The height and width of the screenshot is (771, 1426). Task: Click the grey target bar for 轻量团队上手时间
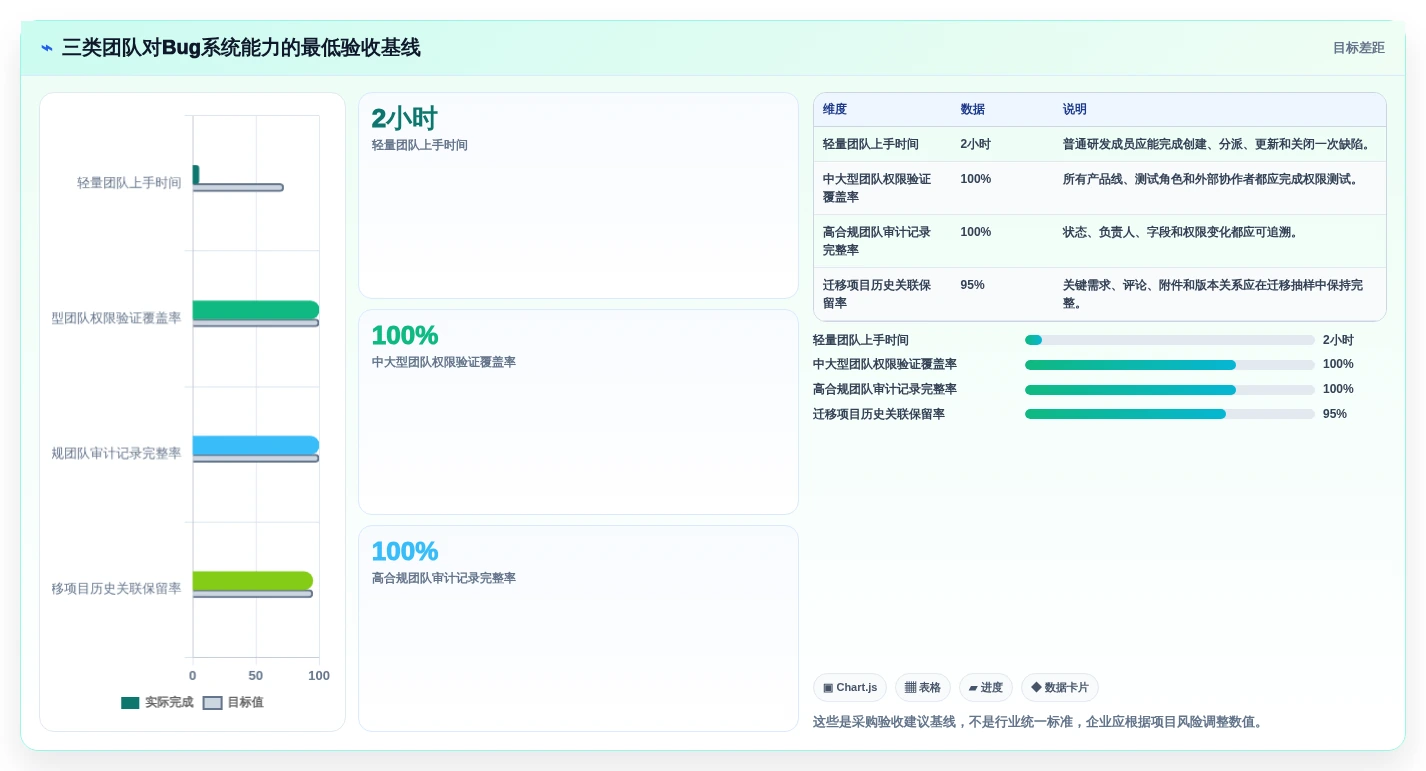click(x=238, y=187)
